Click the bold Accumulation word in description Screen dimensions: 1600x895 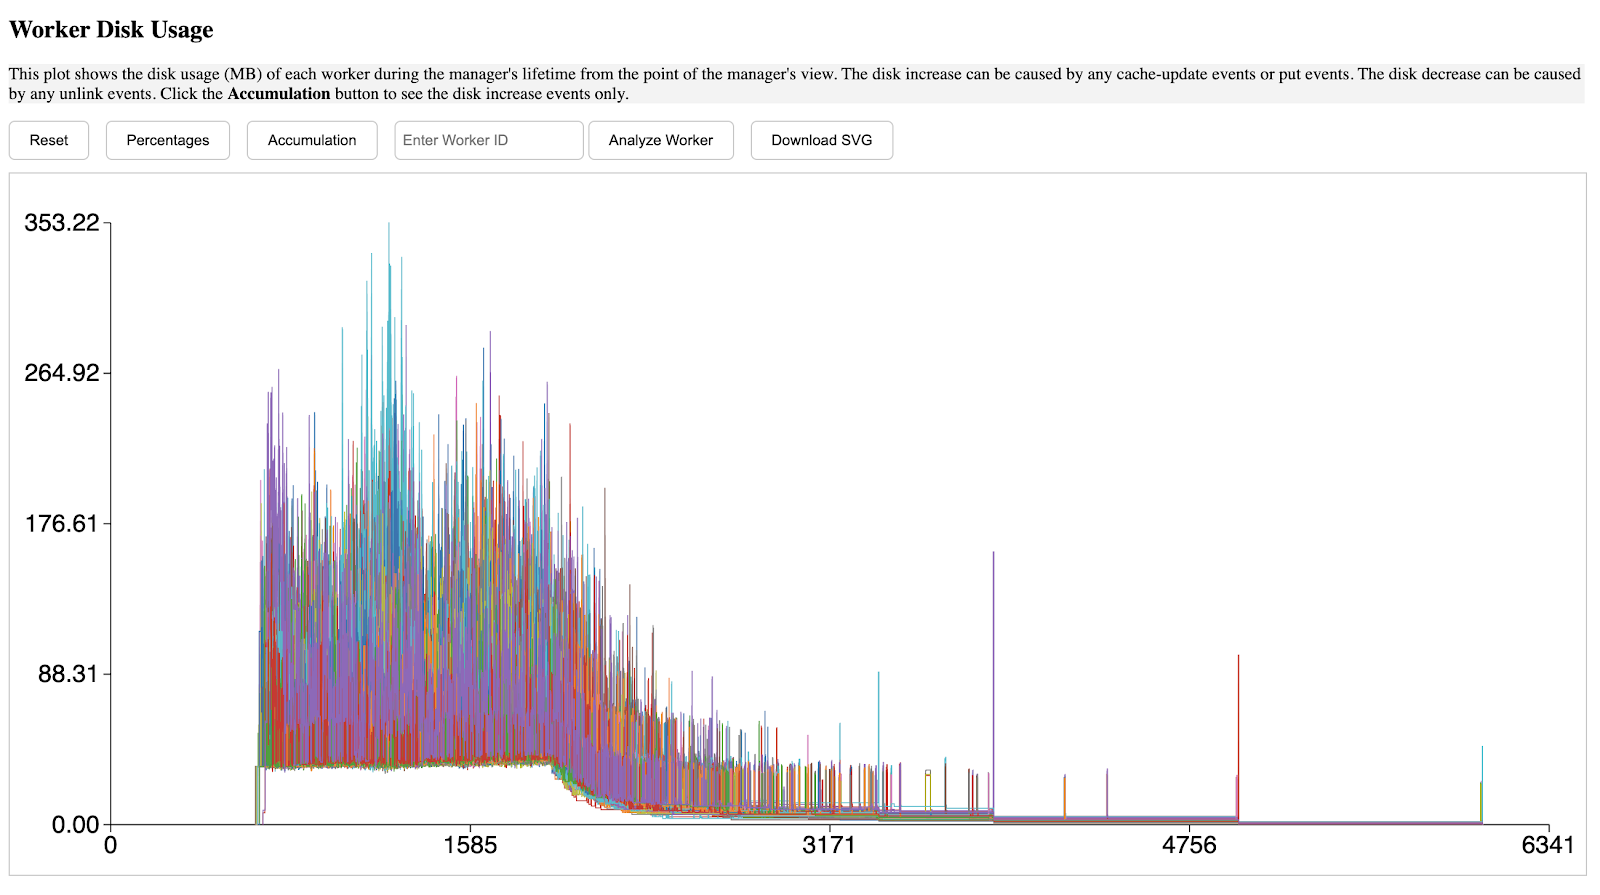pos(279,94)
